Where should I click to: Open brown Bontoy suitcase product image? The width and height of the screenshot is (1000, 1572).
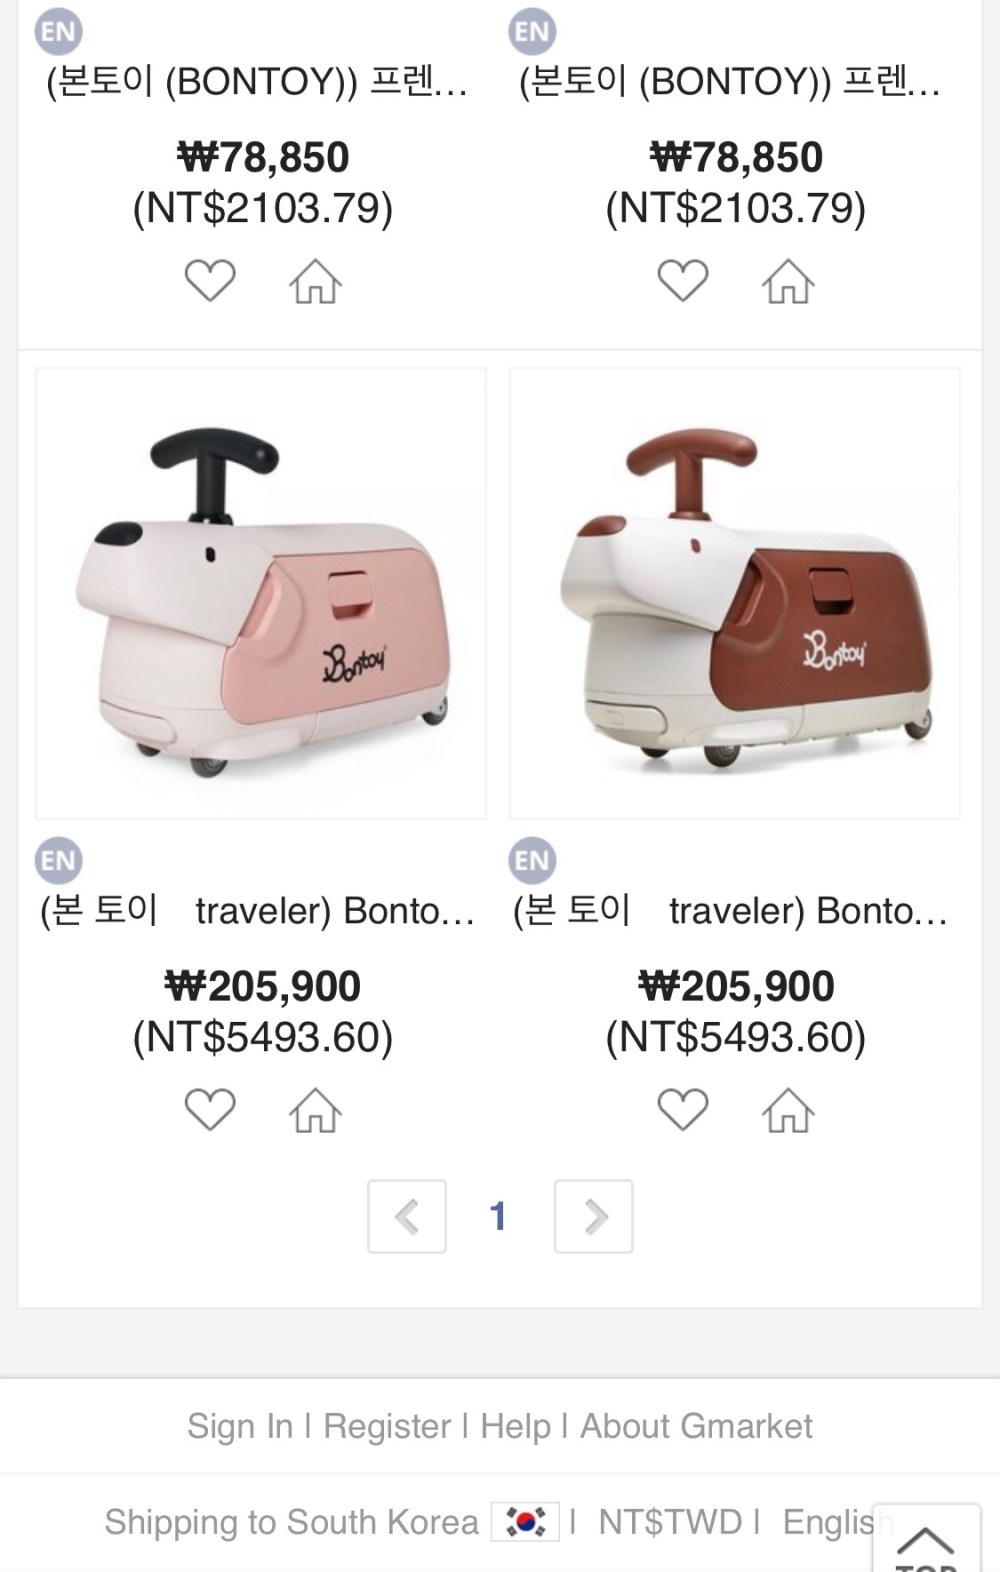734,593
